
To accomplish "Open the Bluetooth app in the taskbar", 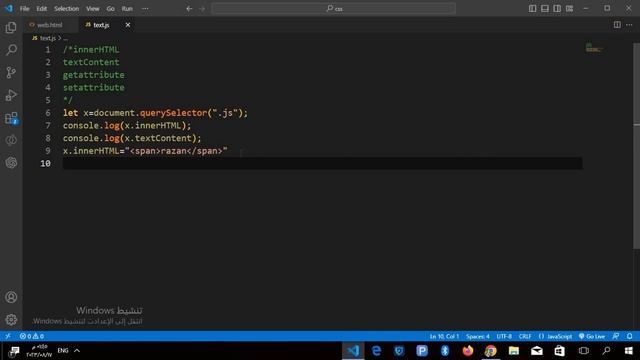I will click(445, 351).
